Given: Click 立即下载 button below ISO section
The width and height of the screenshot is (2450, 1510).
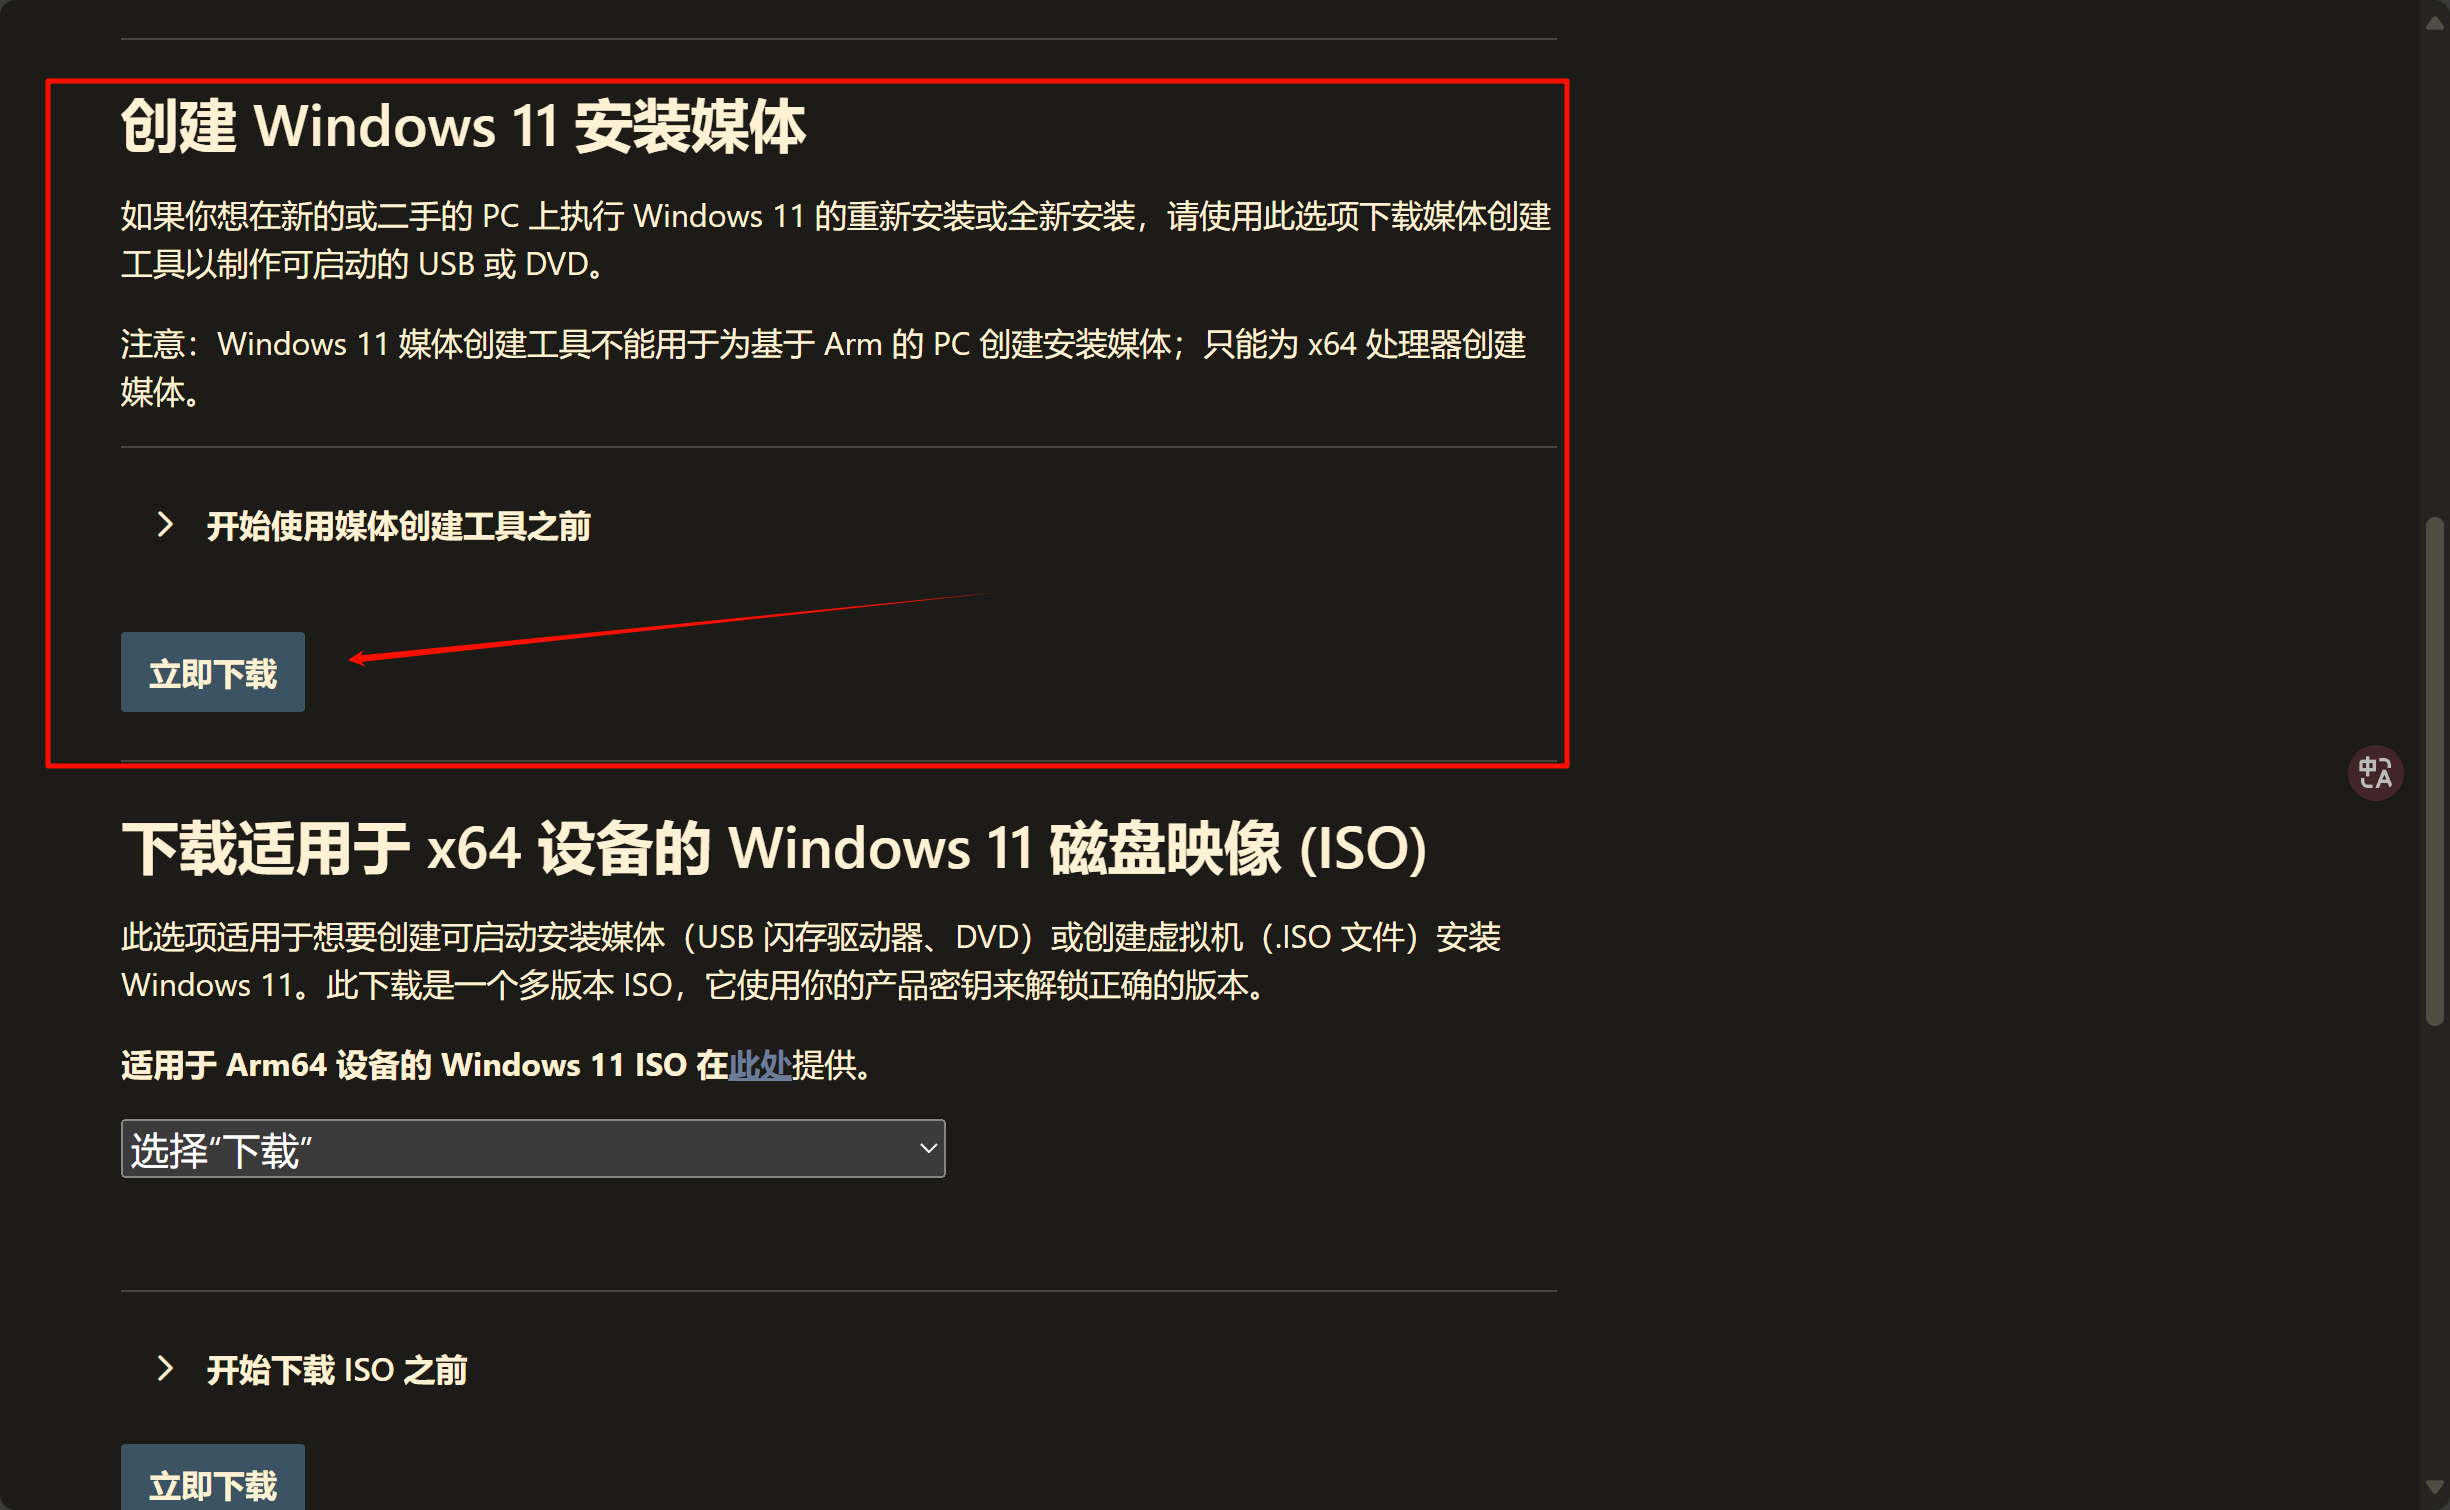Looking at the screenshot, I should (x=213, y=1477).
